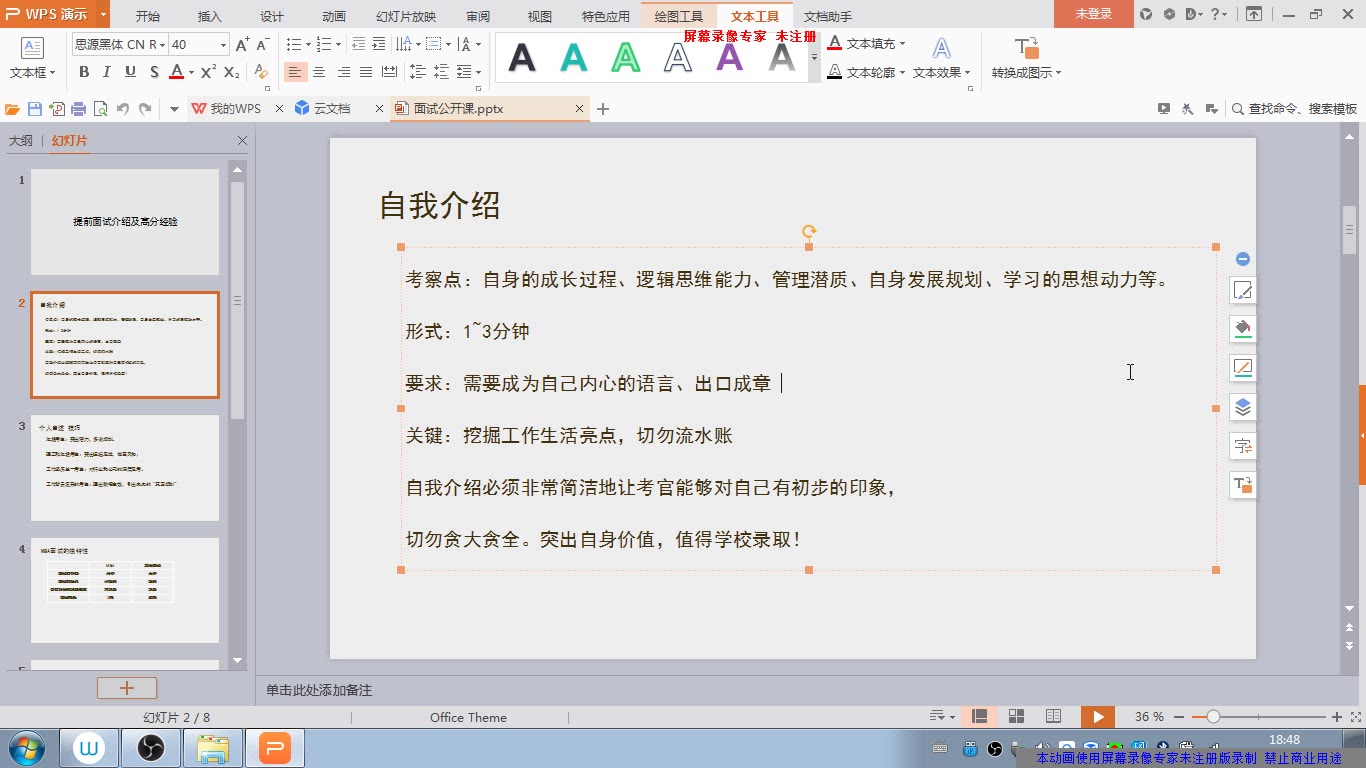This screenshot has height=768, width=1366.
Task: Clear formatting with eraser icon
Action: point(260,72)
